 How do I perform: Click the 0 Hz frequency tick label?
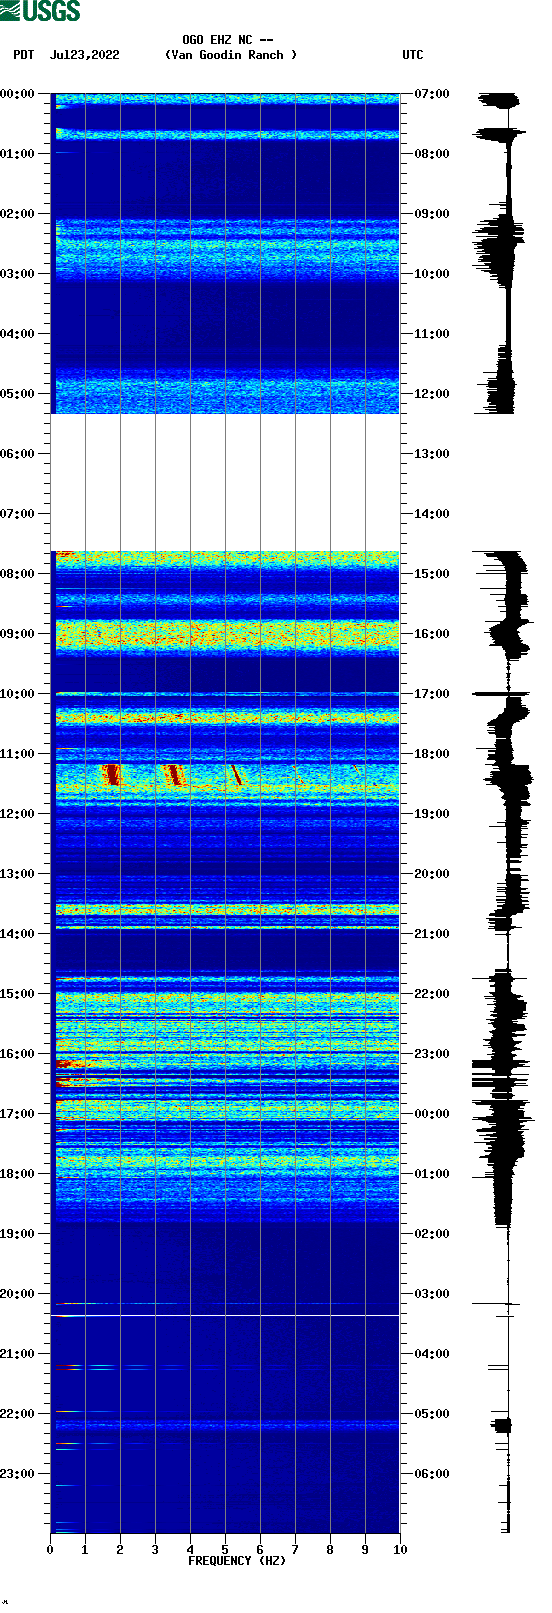[50, 1550]
